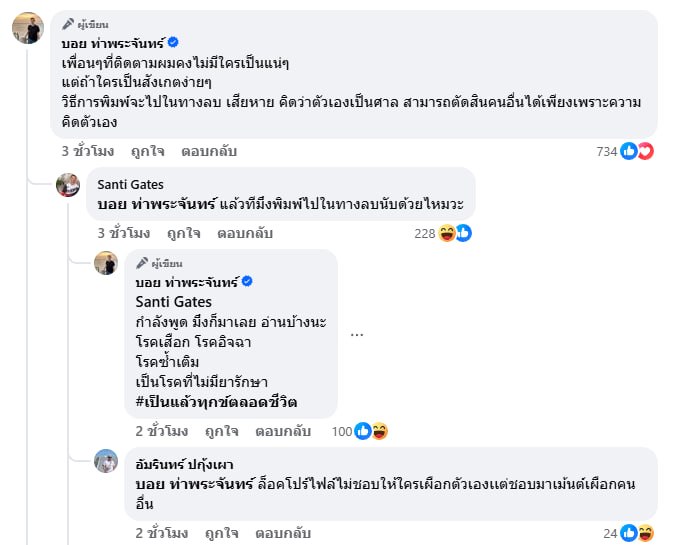Click the top commenter's profile picture
The image size is (682, 545).
pyautogui.click(x=28, y=30)
